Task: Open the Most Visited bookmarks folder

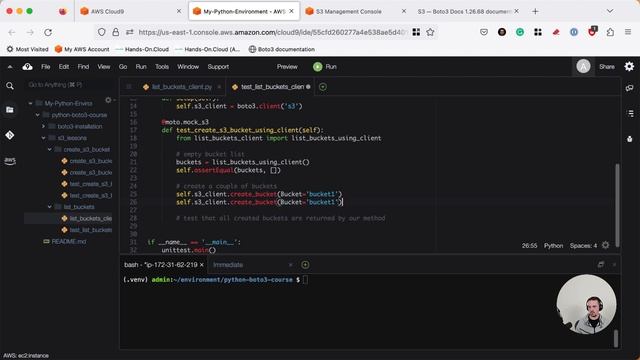Action: [x=27, y=49]
